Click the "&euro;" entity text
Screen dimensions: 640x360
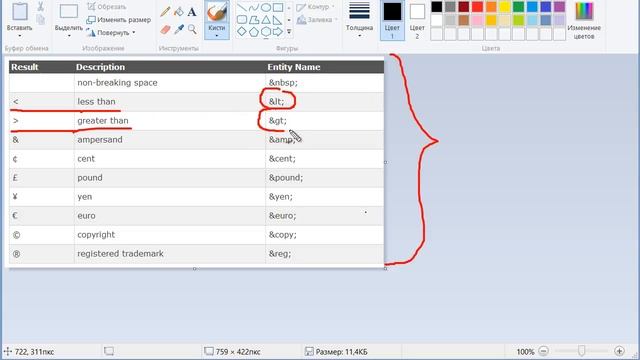[x=282, y=216]
